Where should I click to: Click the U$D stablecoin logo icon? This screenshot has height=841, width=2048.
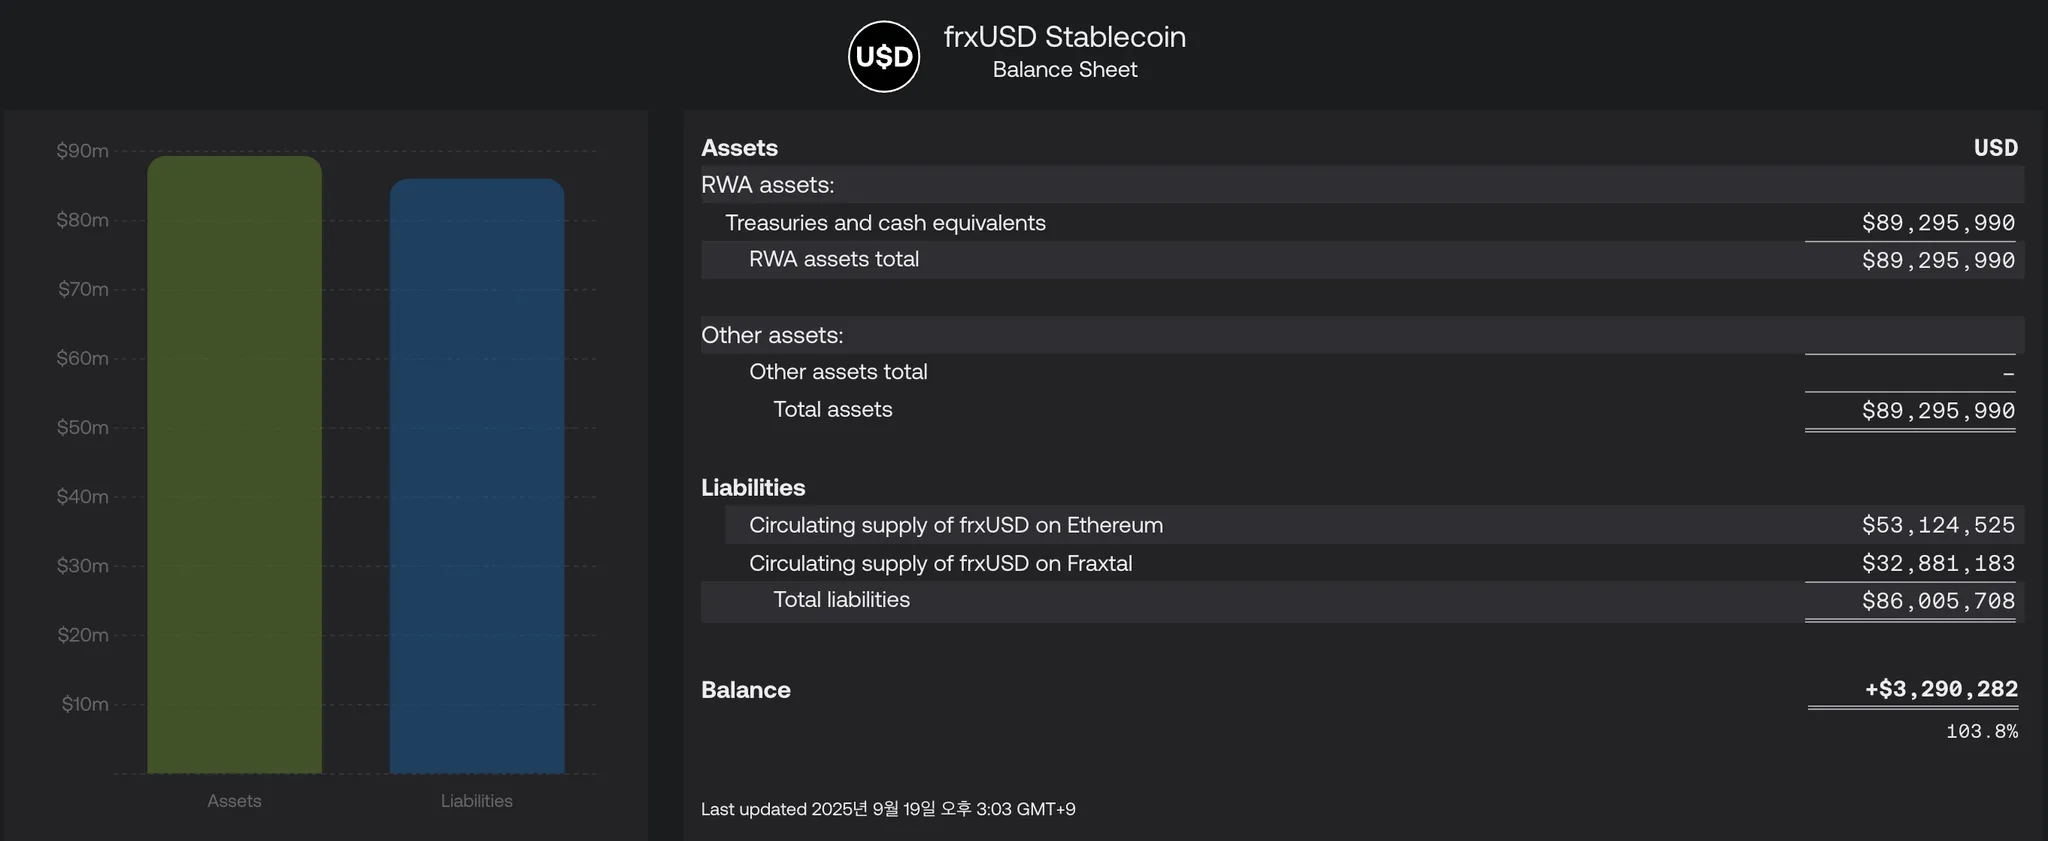[884, 57]
